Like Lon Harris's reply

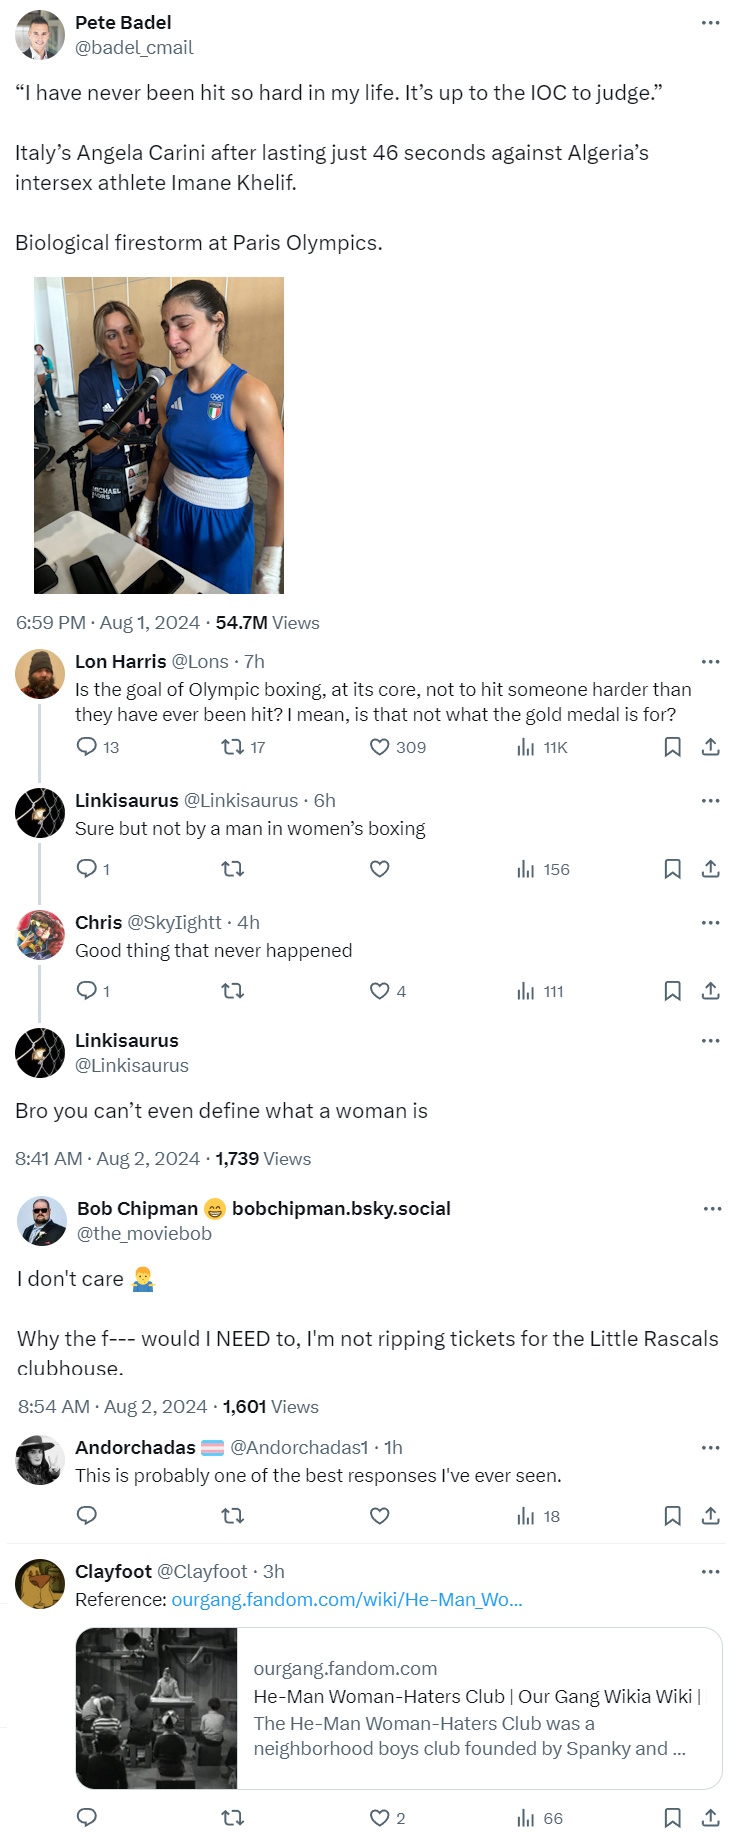pos(380,747)
